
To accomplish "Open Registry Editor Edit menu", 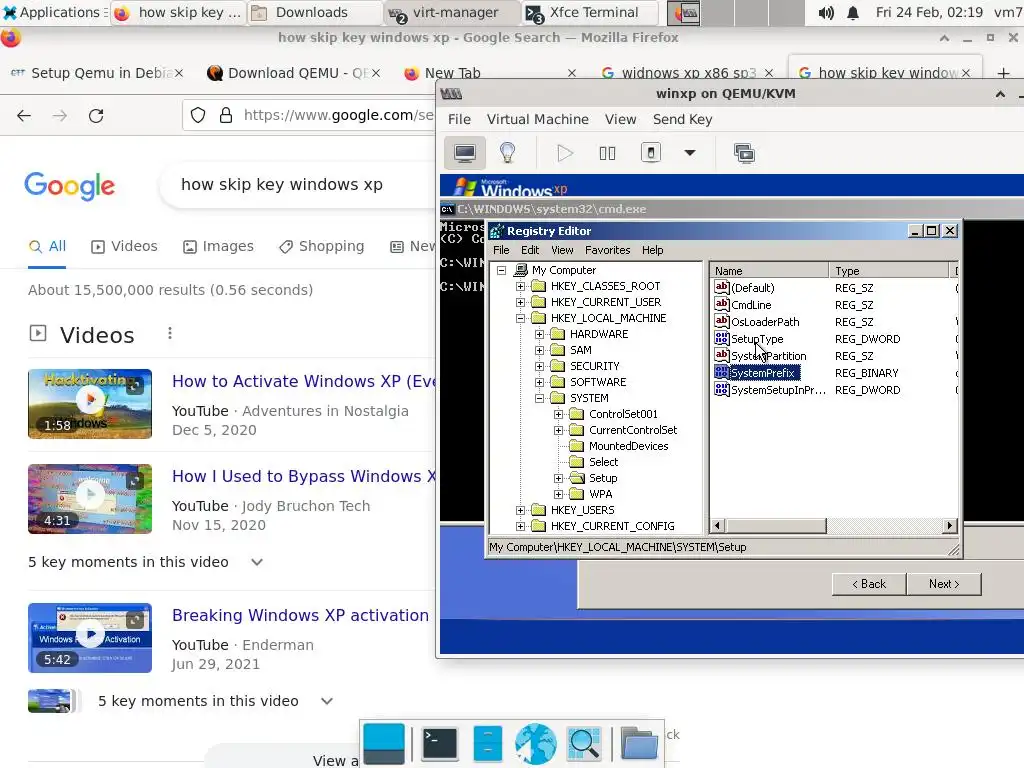I will click(x=530, y=250).
